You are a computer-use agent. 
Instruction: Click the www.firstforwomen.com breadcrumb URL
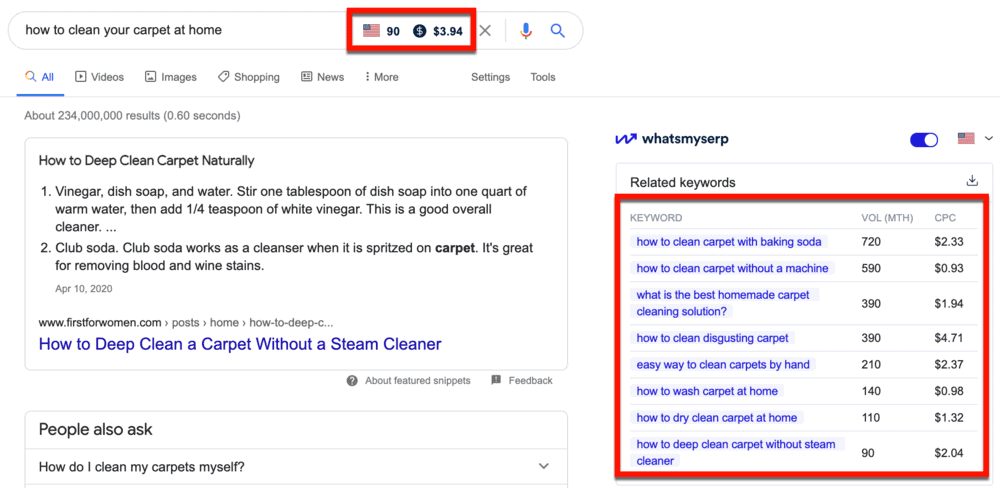tap(186, 322)
